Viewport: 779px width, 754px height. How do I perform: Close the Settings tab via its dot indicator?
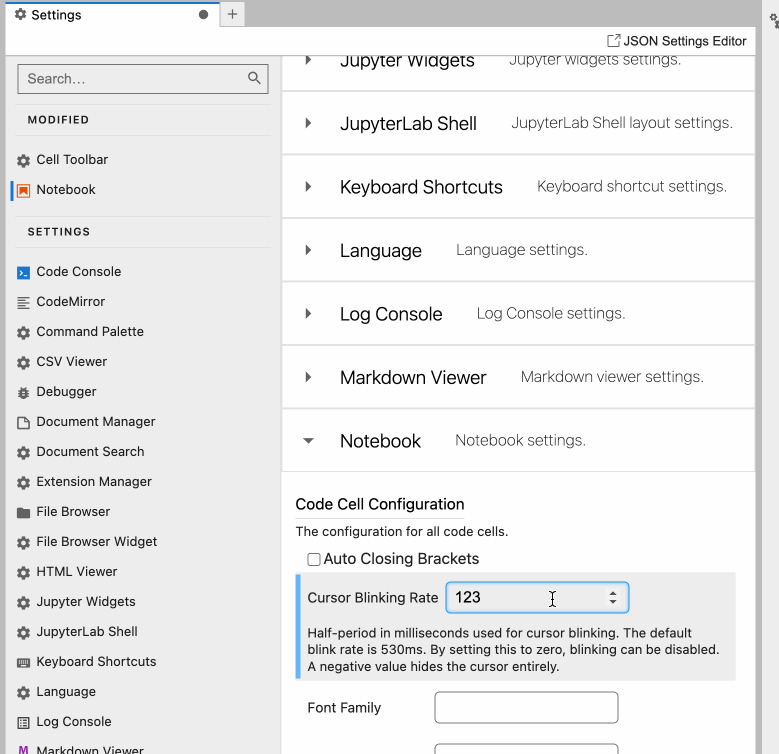(x=203, y=14)
